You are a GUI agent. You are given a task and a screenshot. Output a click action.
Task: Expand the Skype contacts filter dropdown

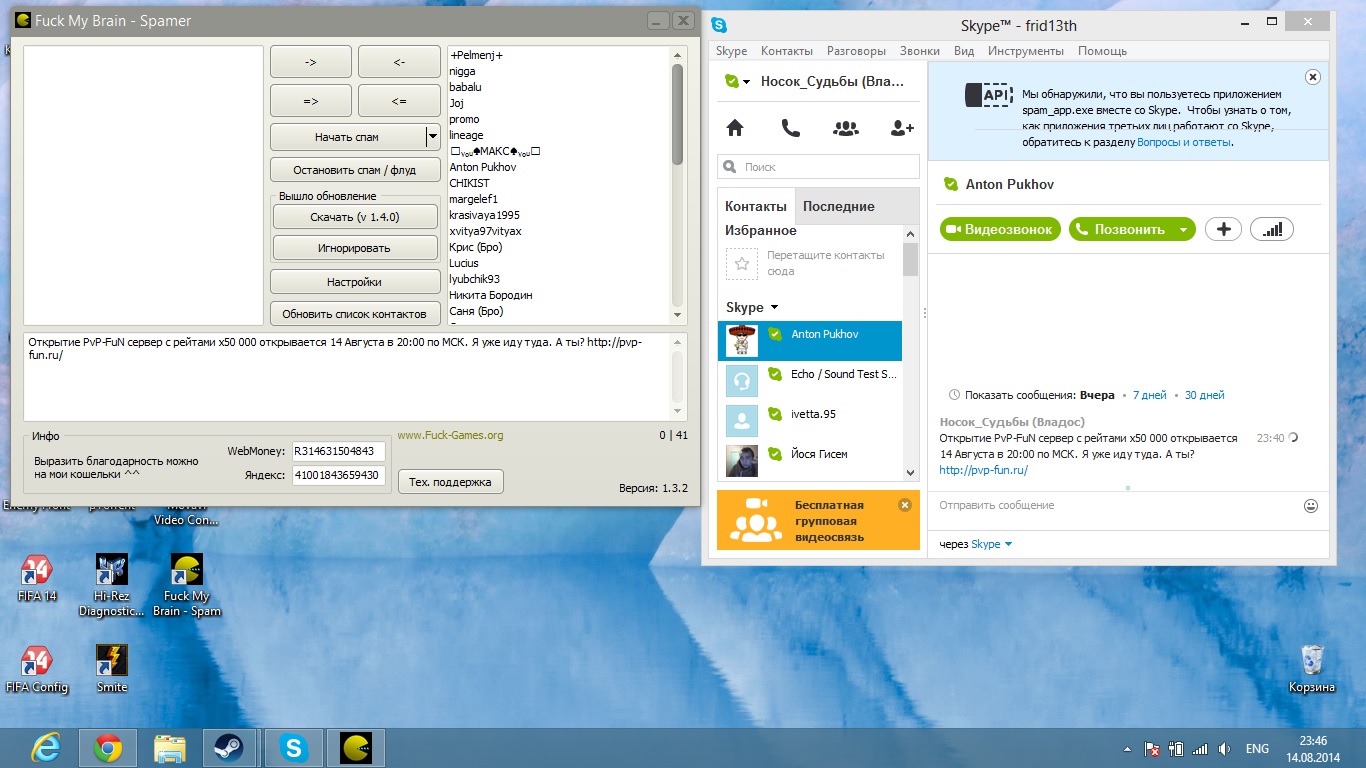point(774,308)
